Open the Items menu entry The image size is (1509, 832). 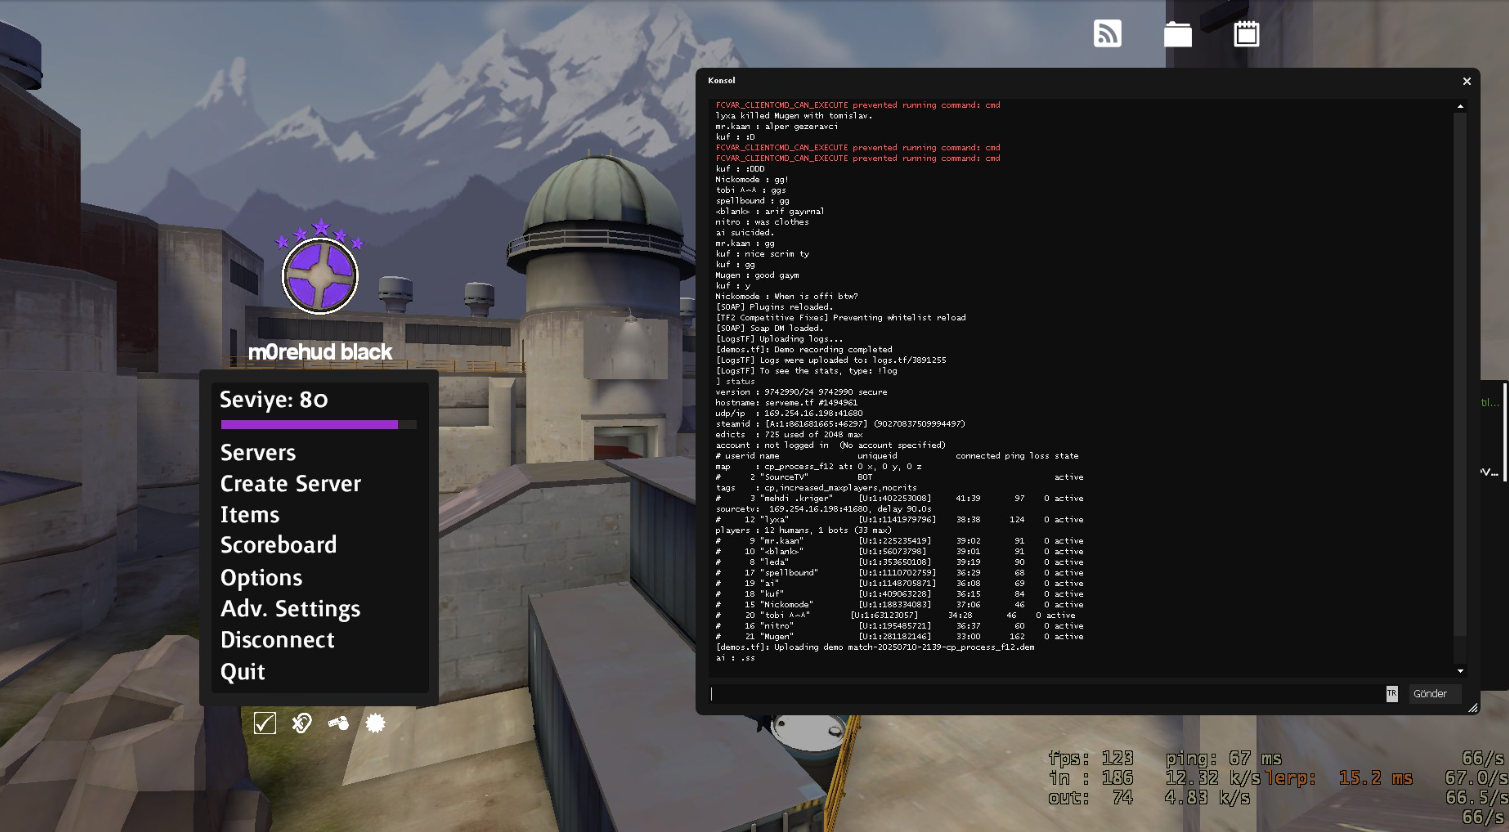(250, 515)
